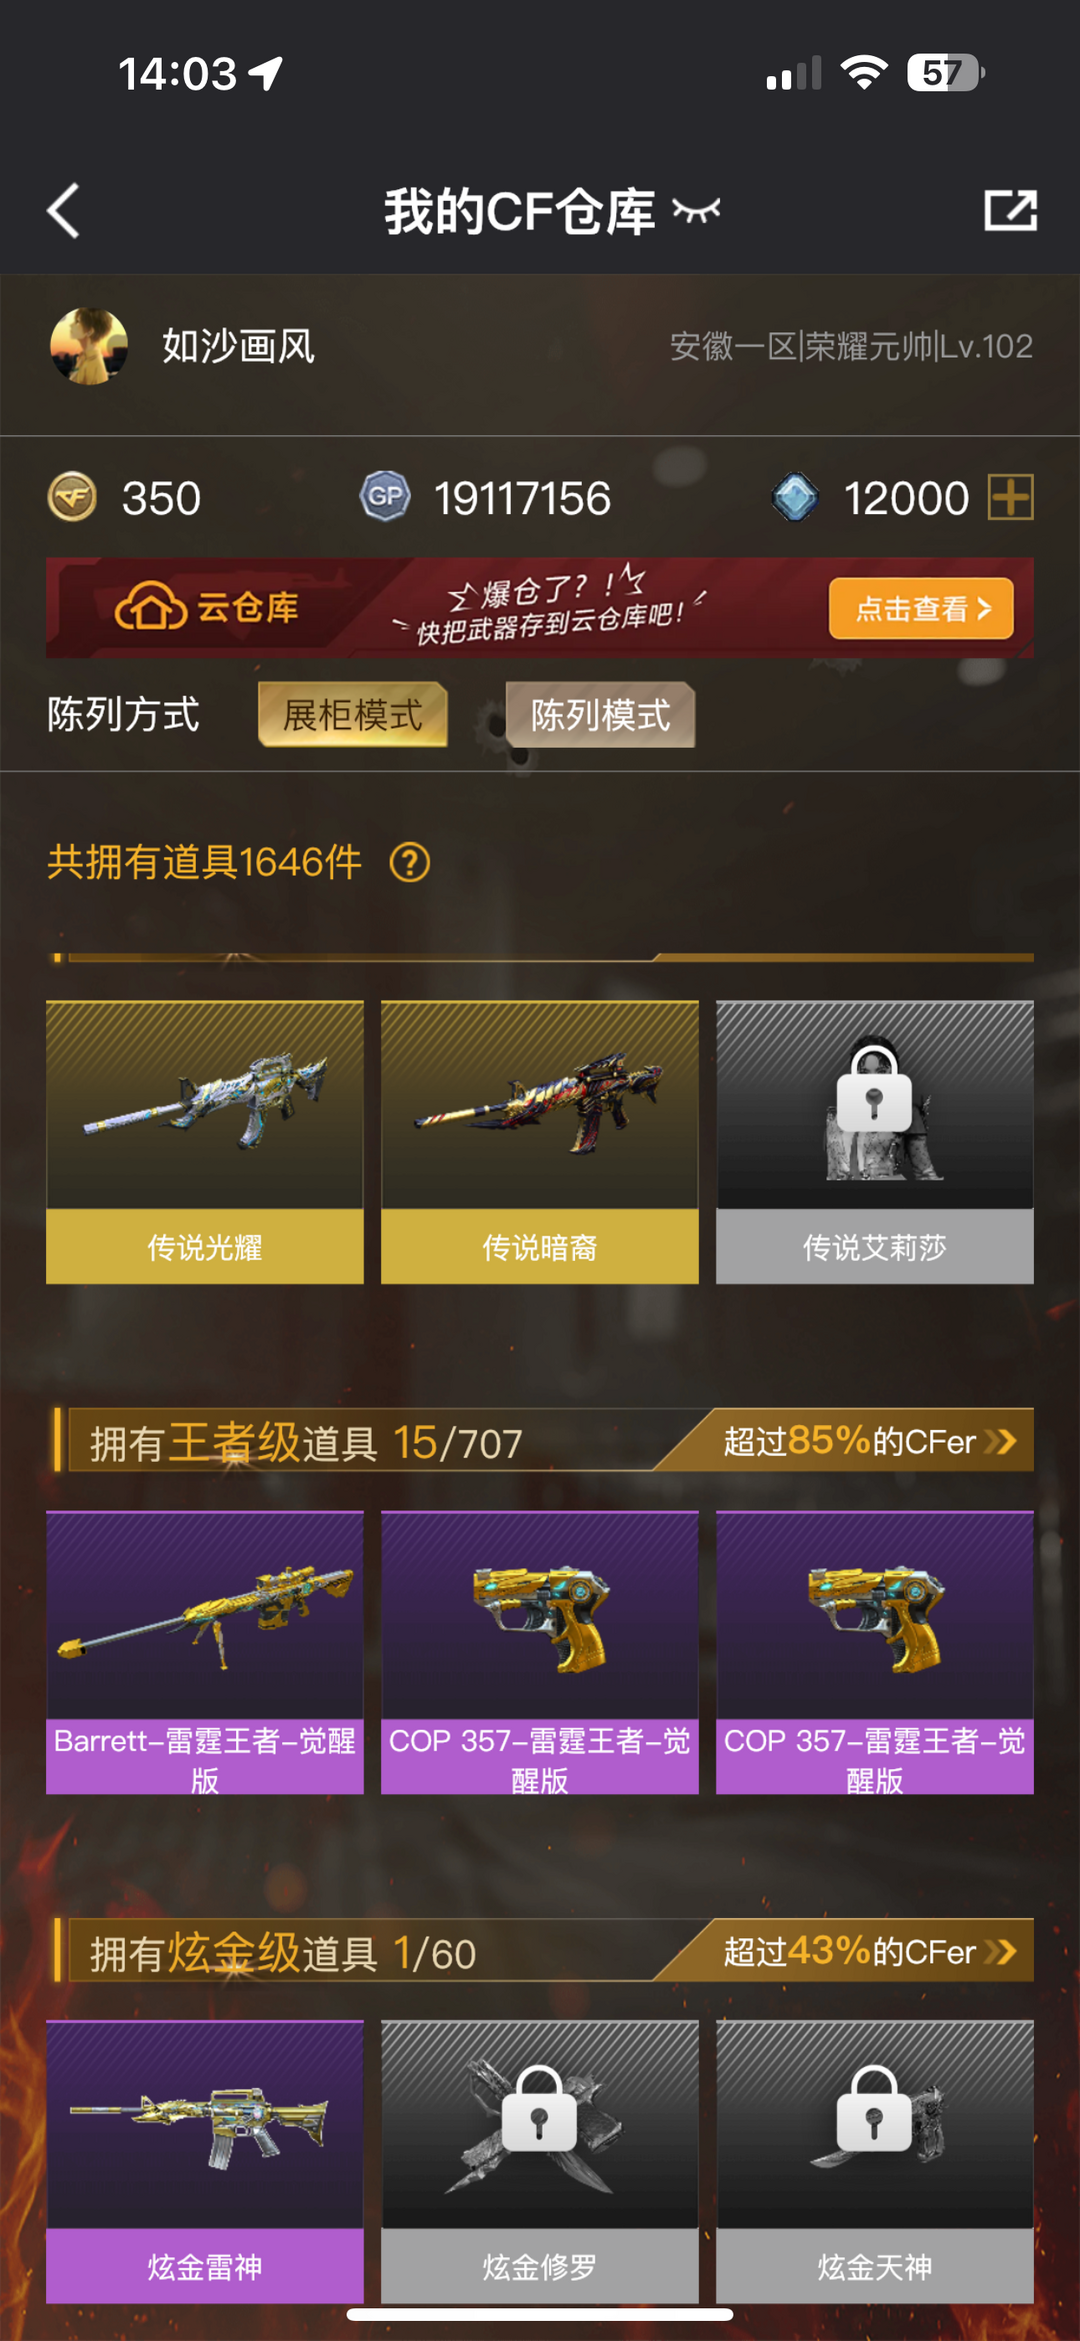
Task: Switch to 陈列模式 display mode
Action: [600, 715]
